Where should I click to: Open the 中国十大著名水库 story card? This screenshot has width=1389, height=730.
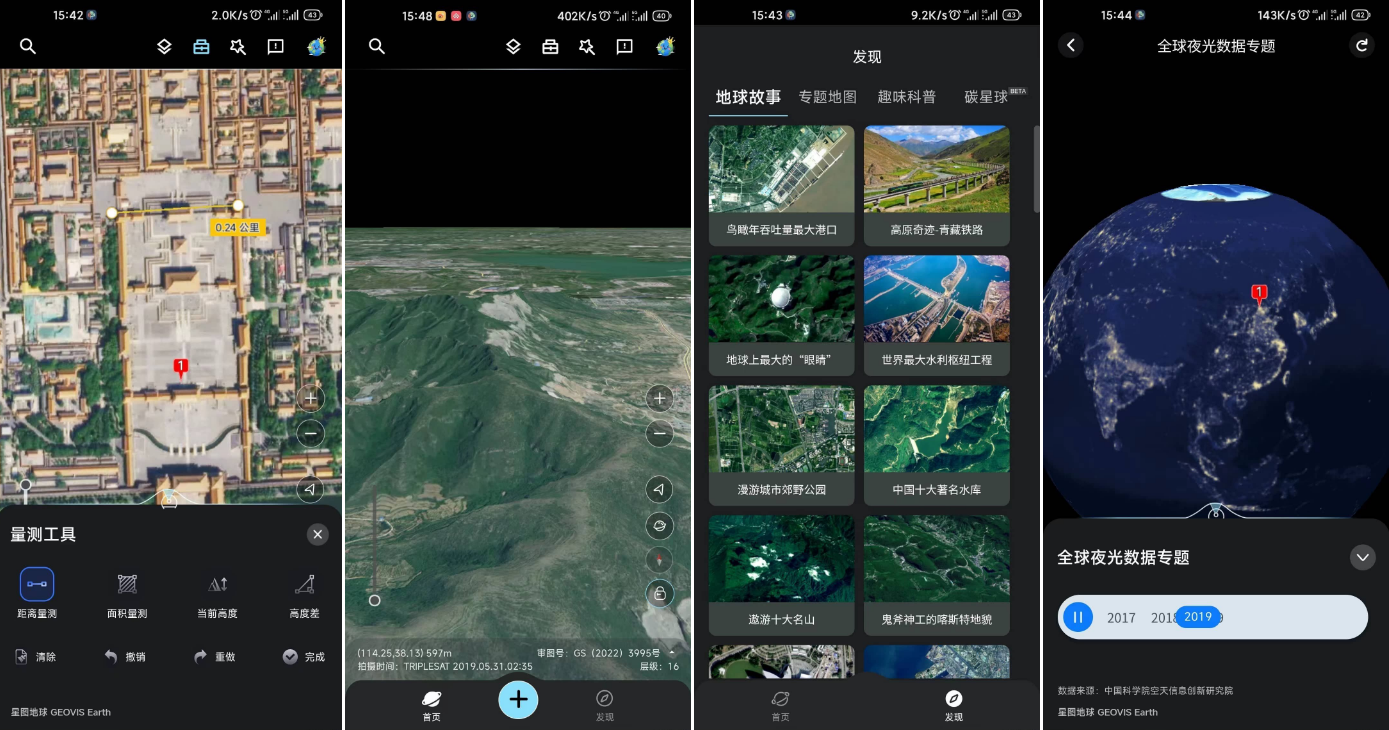point(937,446)
